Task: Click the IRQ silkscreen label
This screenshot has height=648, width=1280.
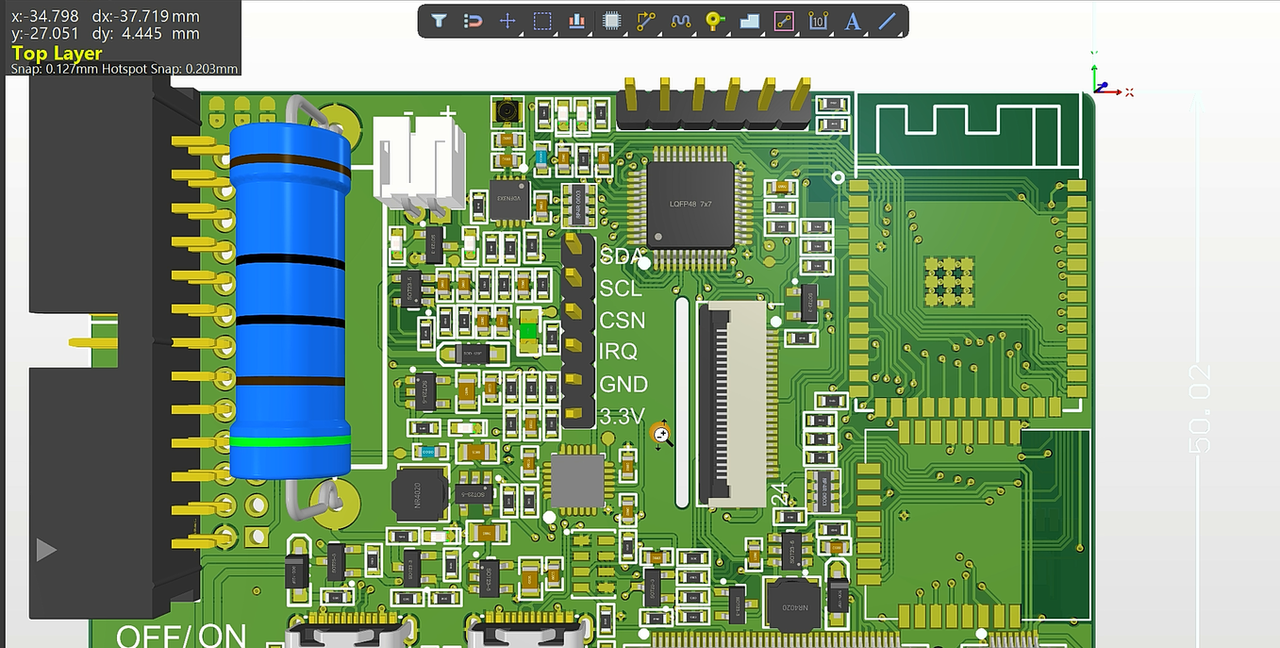Action: pos(620,352)
